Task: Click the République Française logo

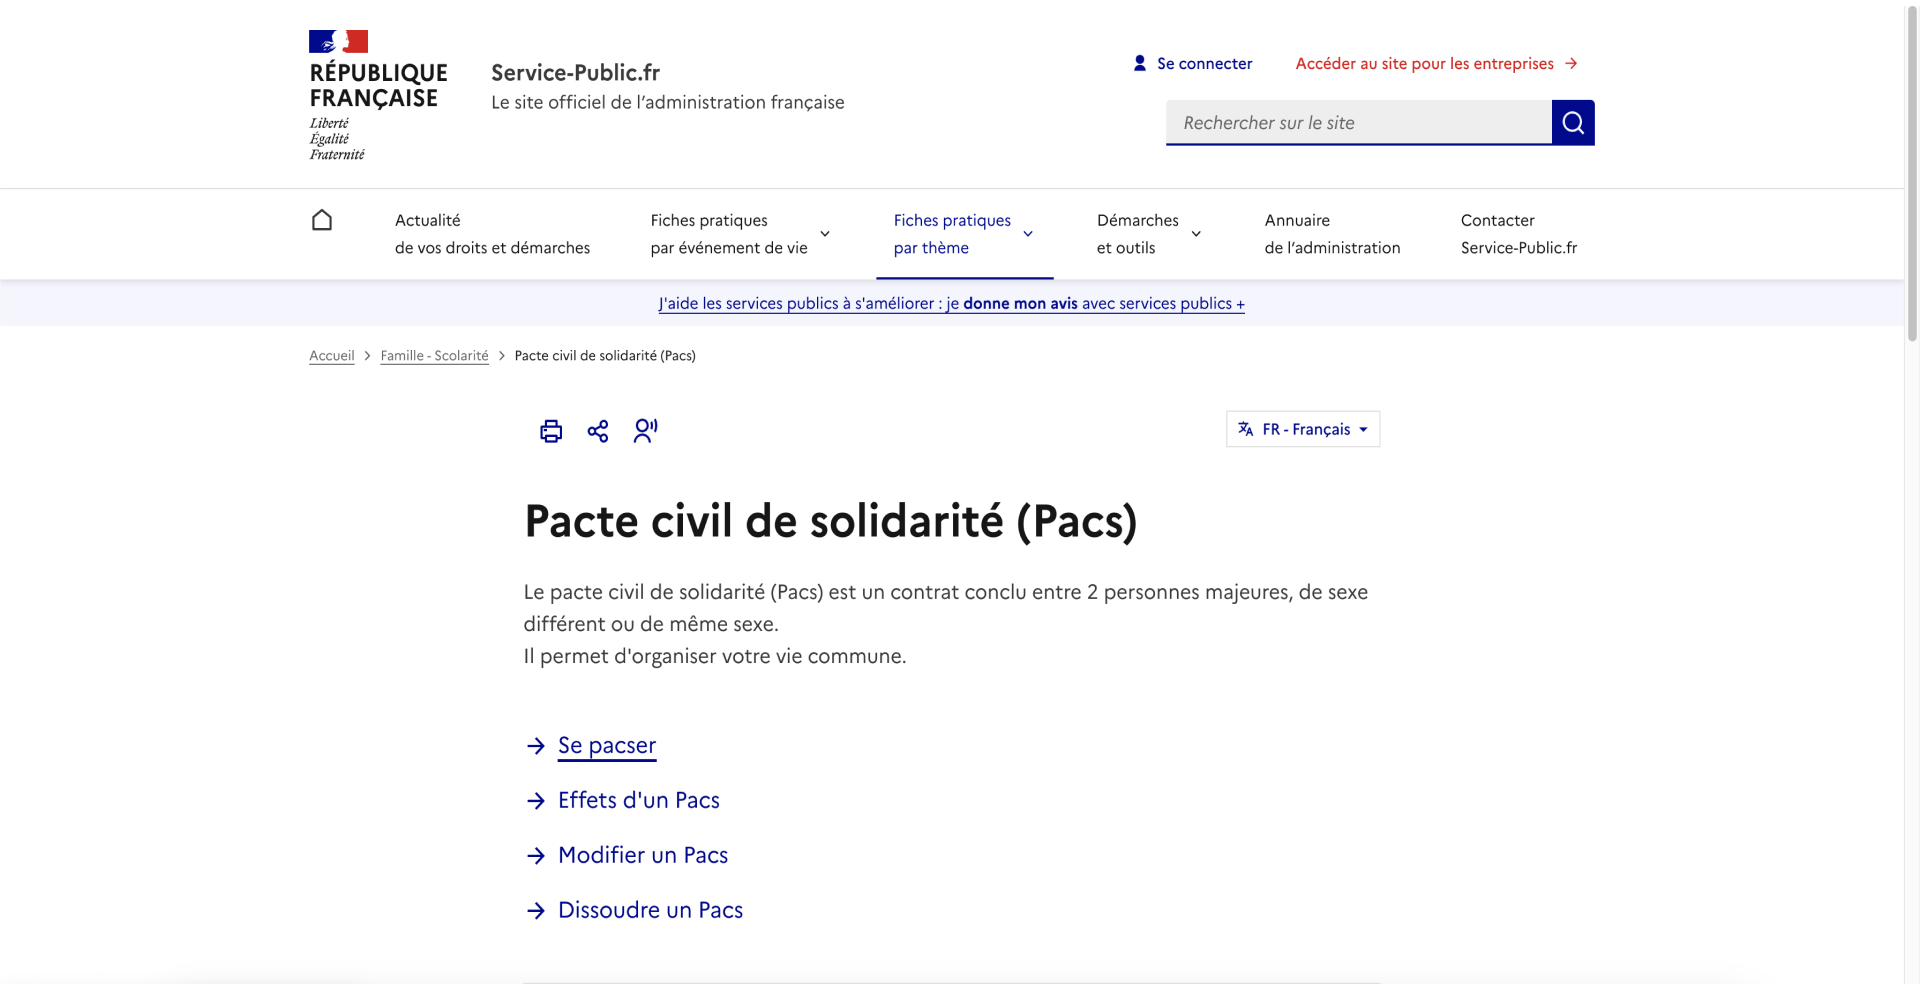Action: coord(378,95)
